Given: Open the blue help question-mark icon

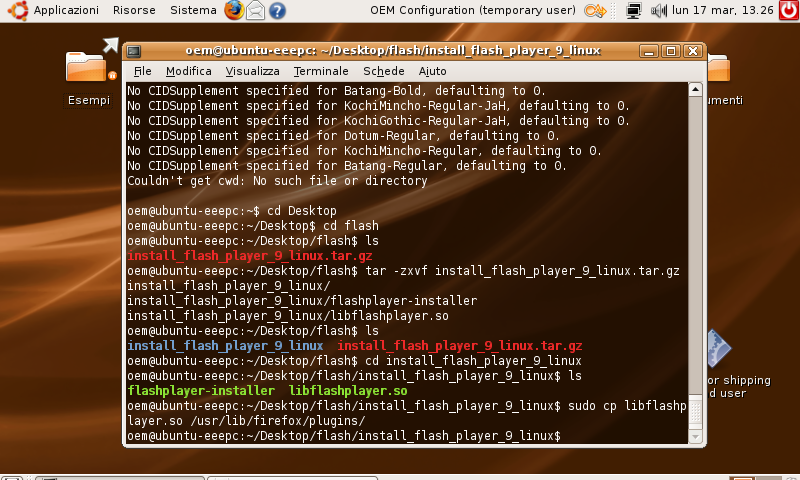Looking at the screenshot, I should pos(277,10).
